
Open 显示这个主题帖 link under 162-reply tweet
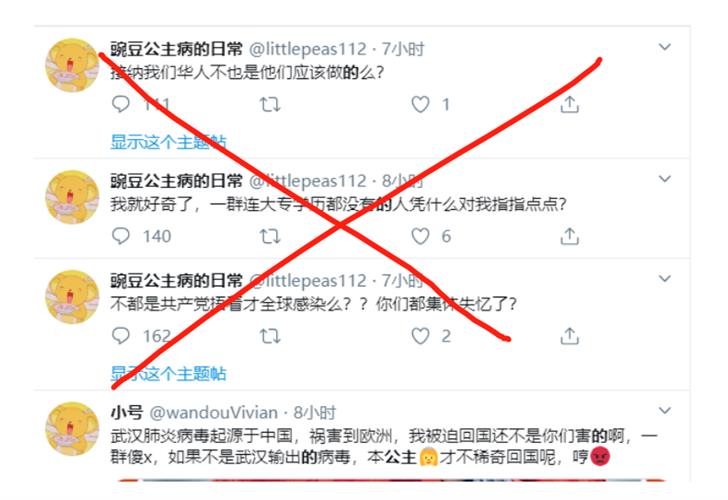pos(168,373)
